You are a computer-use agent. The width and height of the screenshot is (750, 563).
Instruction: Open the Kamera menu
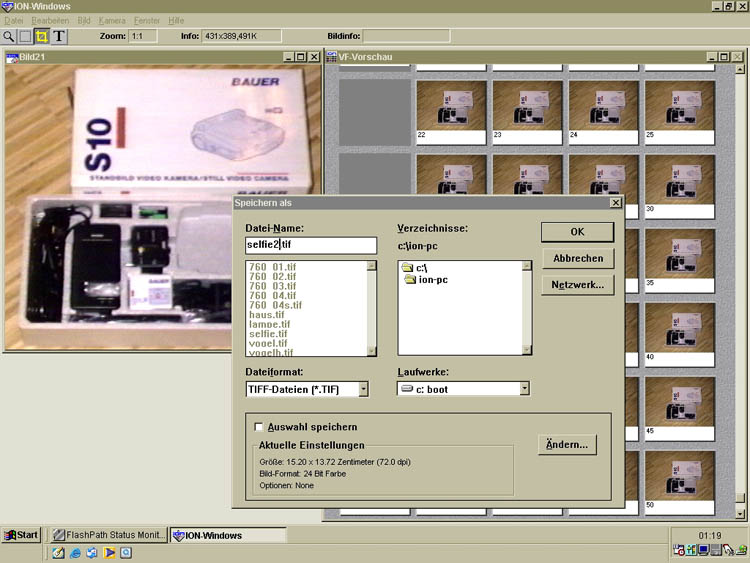[112, 21]
